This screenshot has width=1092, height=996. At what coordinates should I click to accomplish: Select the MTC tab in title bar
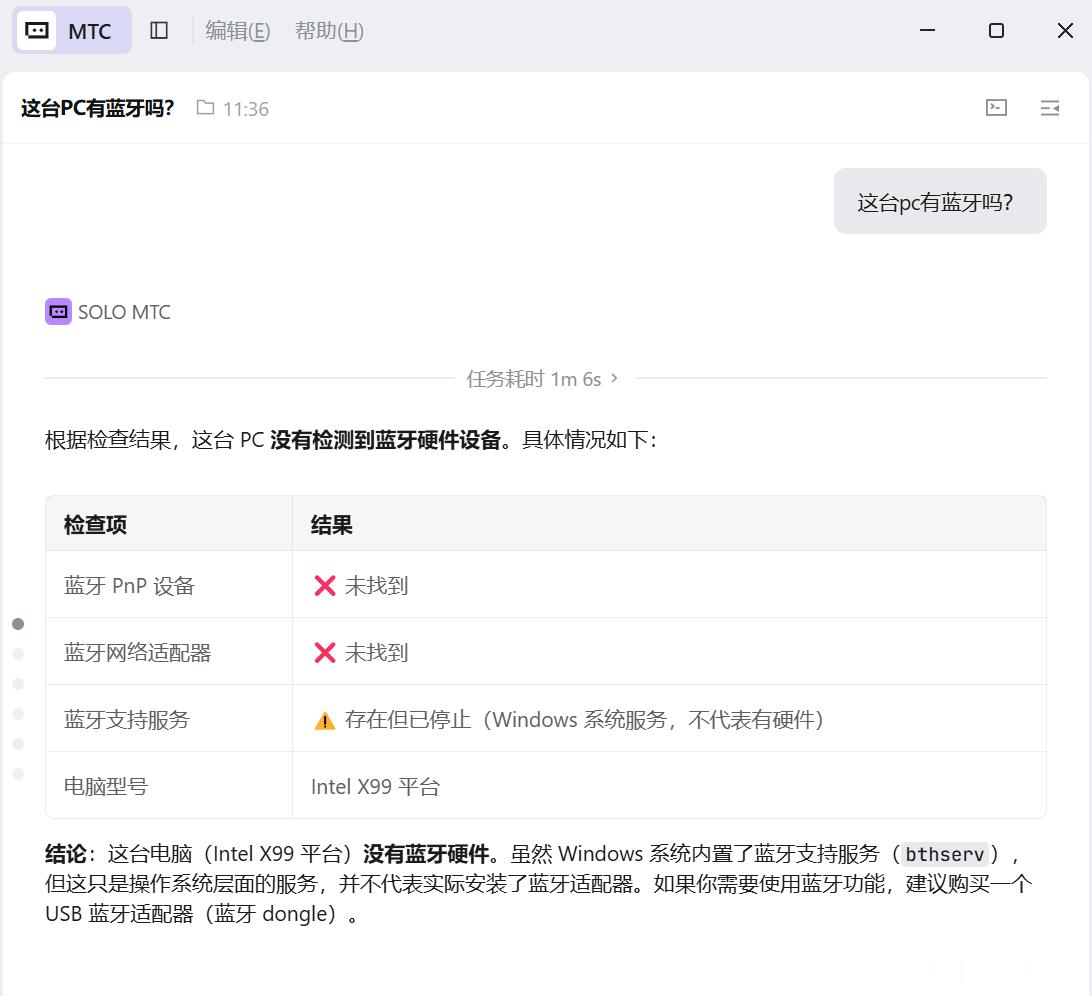click(72, 31)
